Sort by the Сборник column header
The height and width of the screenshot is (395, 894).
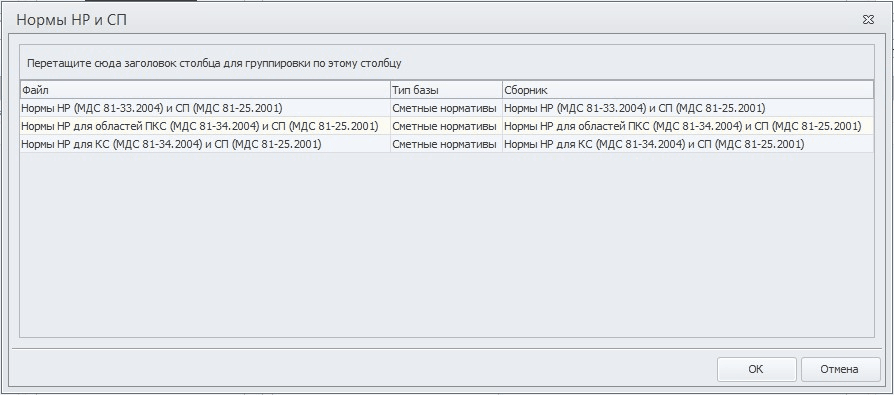[x=688, y=90]
